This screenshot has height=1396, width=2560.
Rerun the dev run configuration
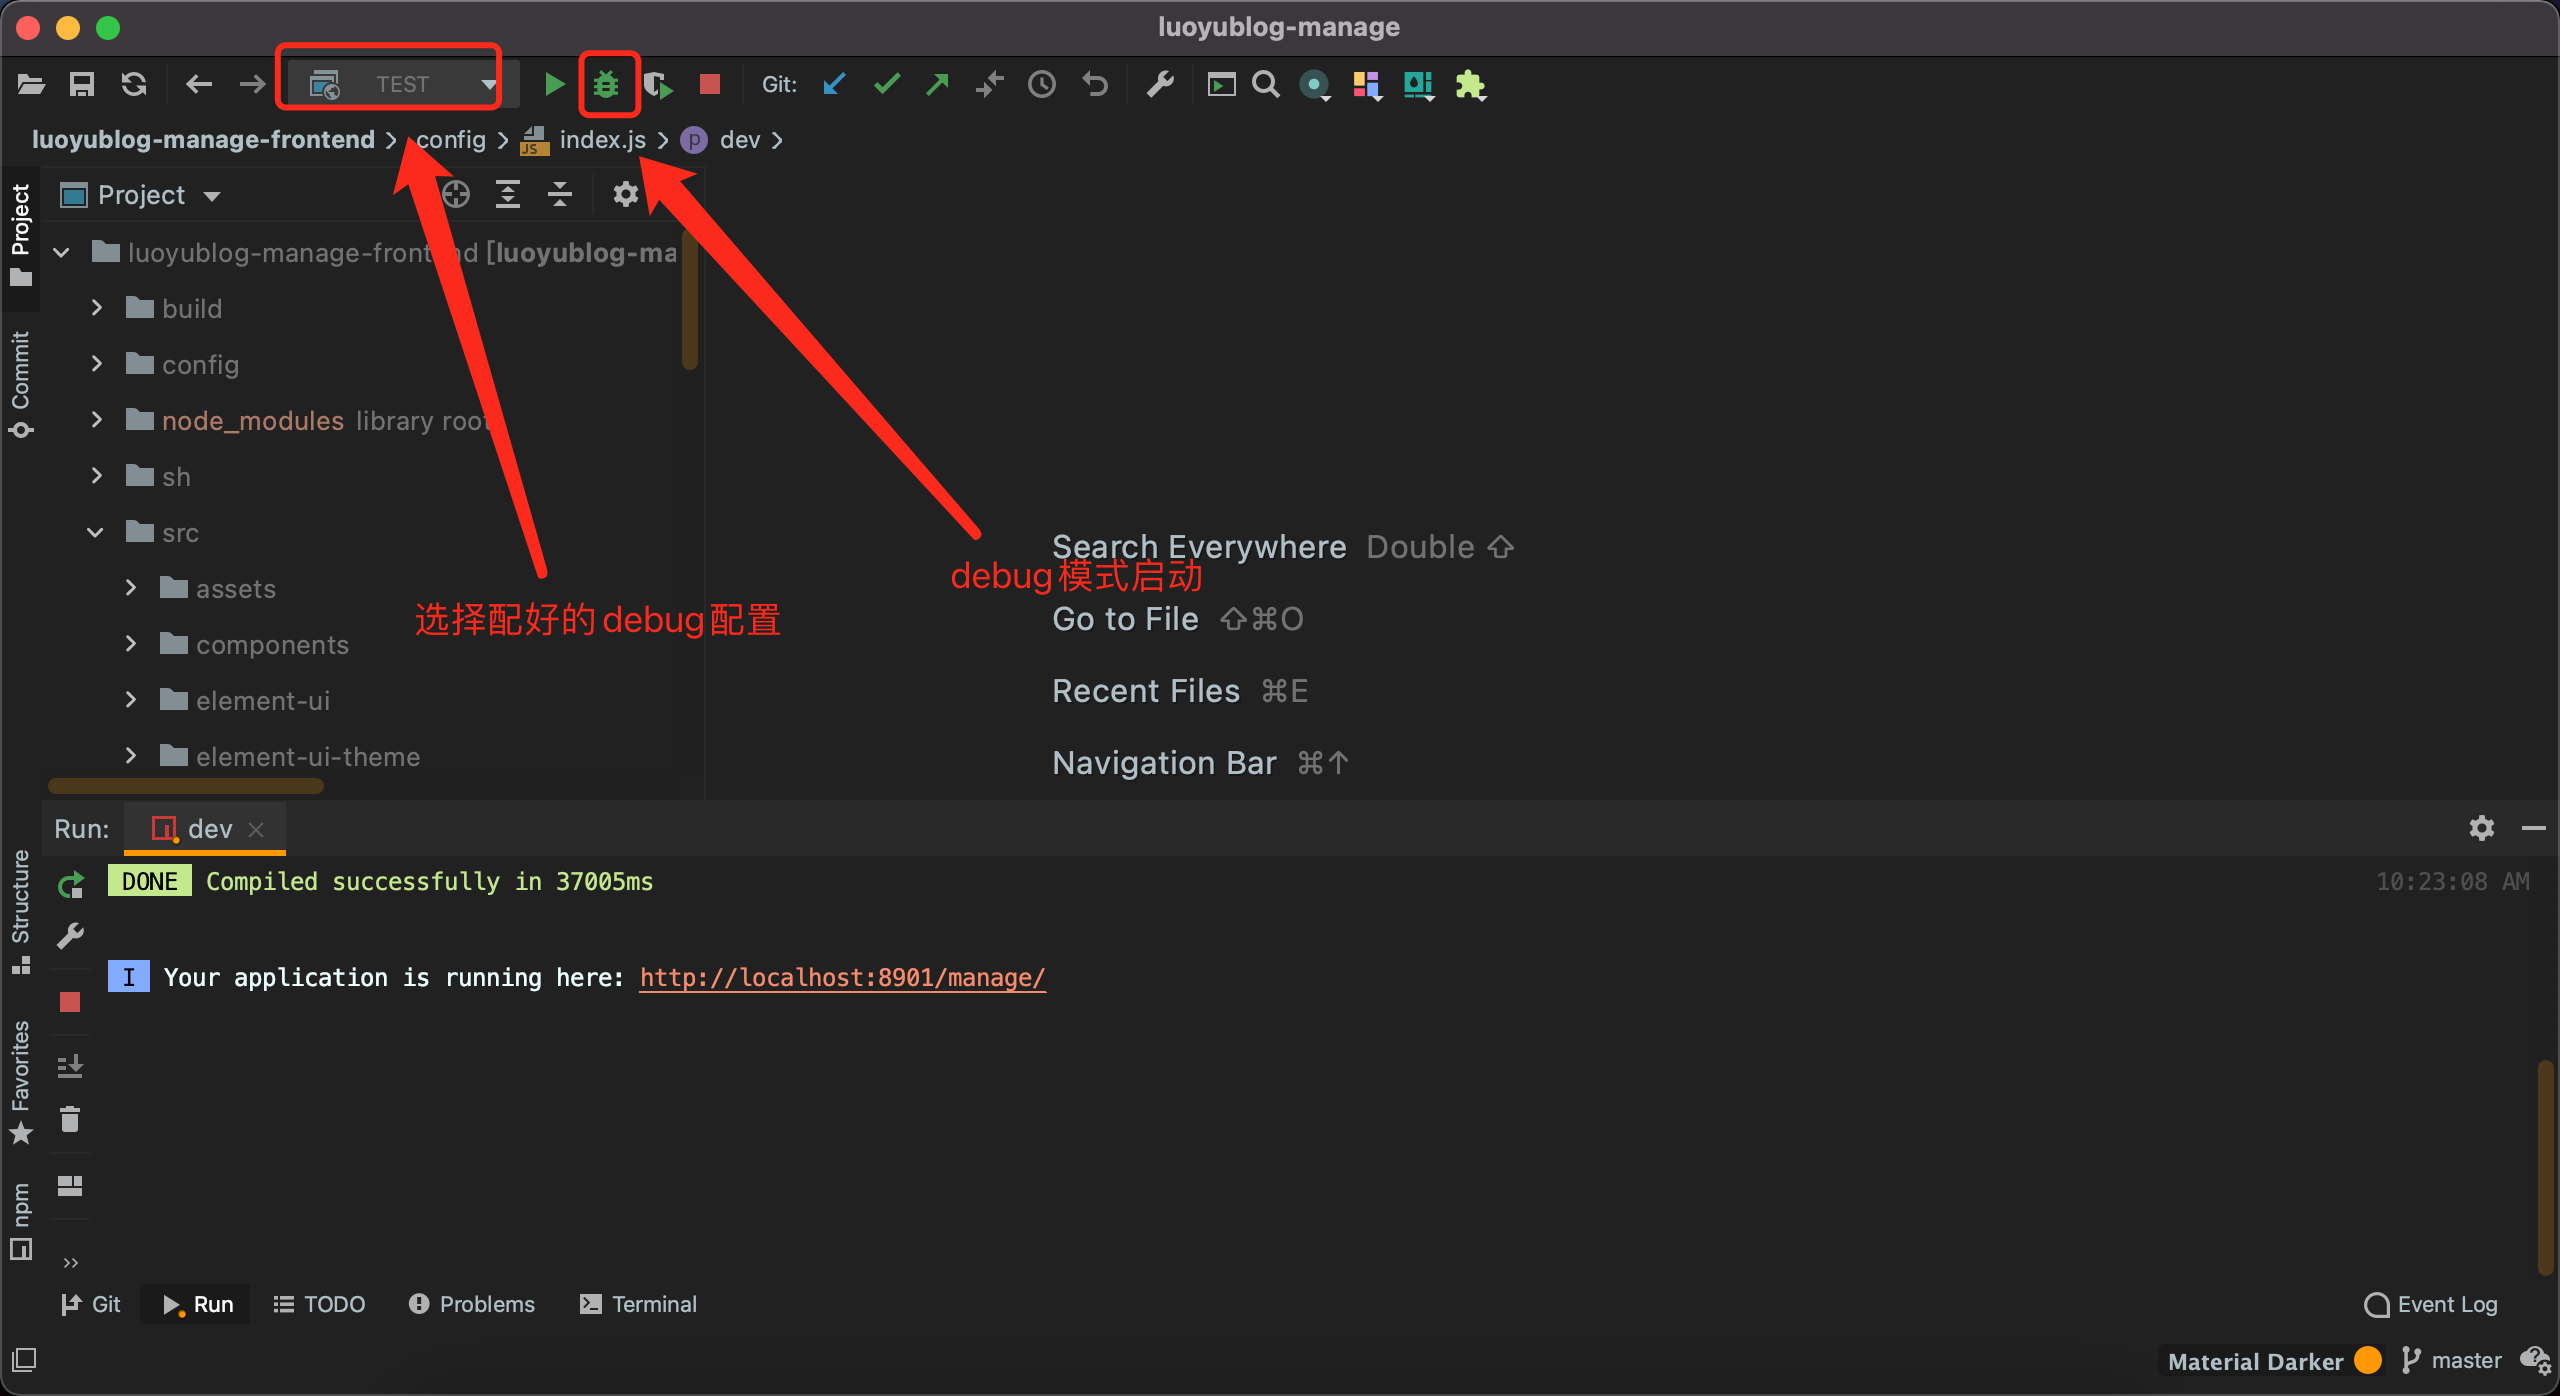pyautogui.click(x=70, y=884)
